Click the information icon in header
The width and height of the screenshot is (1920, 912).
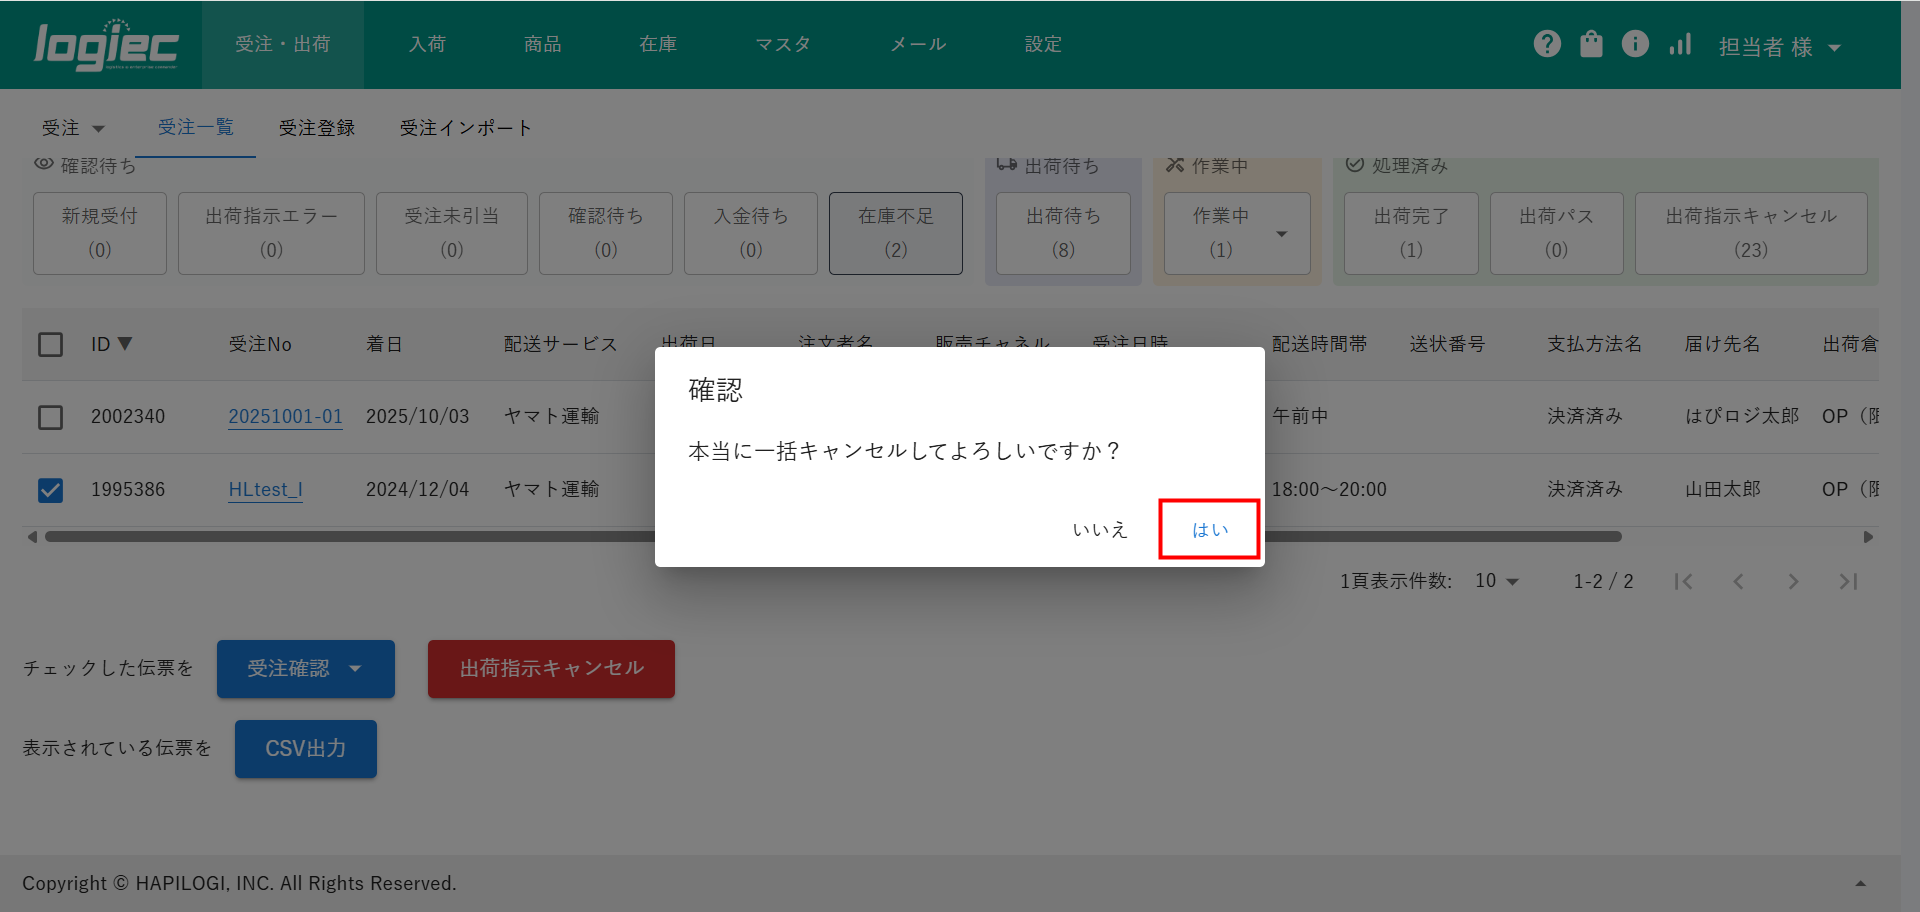(x=1635, y=44)
